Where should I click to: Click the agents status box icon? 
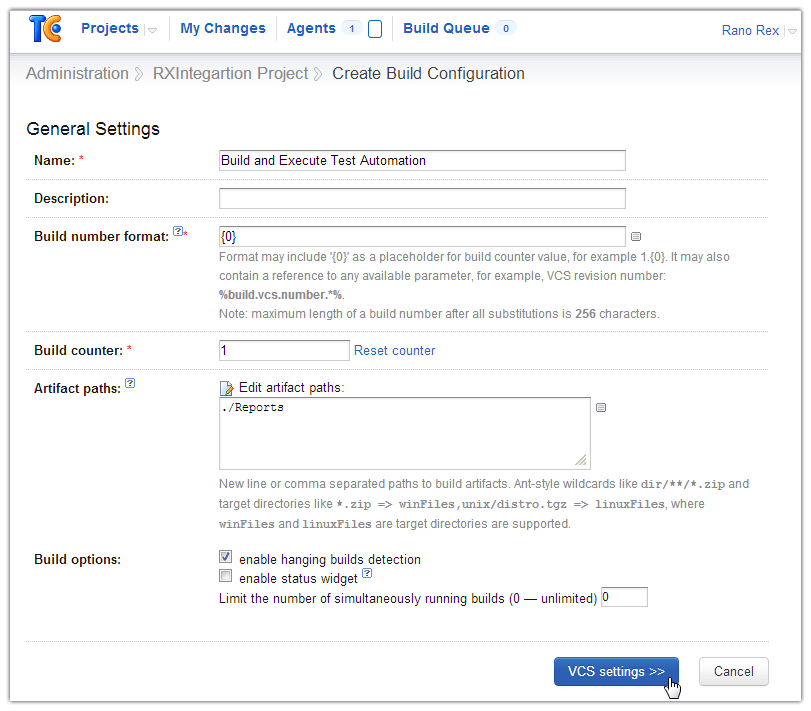click(x=375, y=29)
